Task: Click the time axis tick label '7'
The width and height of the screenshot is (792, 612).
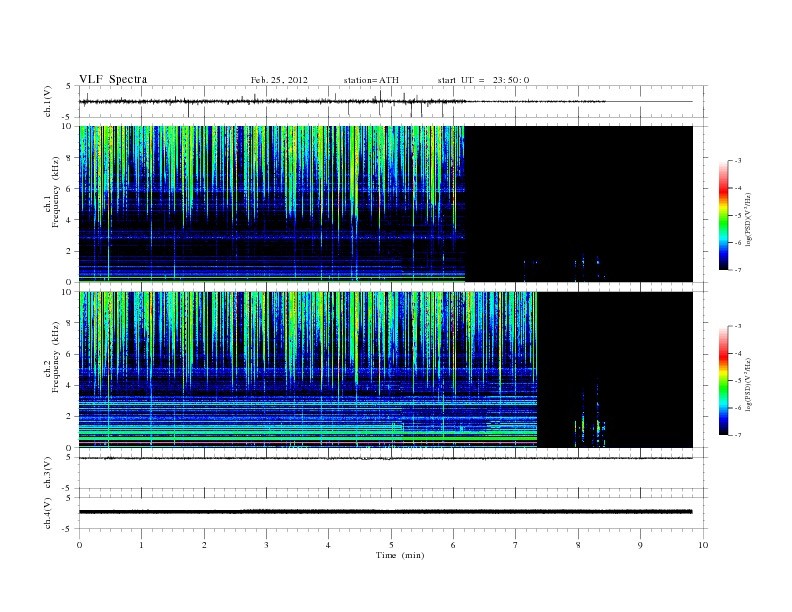Action: tap(516, 545)
